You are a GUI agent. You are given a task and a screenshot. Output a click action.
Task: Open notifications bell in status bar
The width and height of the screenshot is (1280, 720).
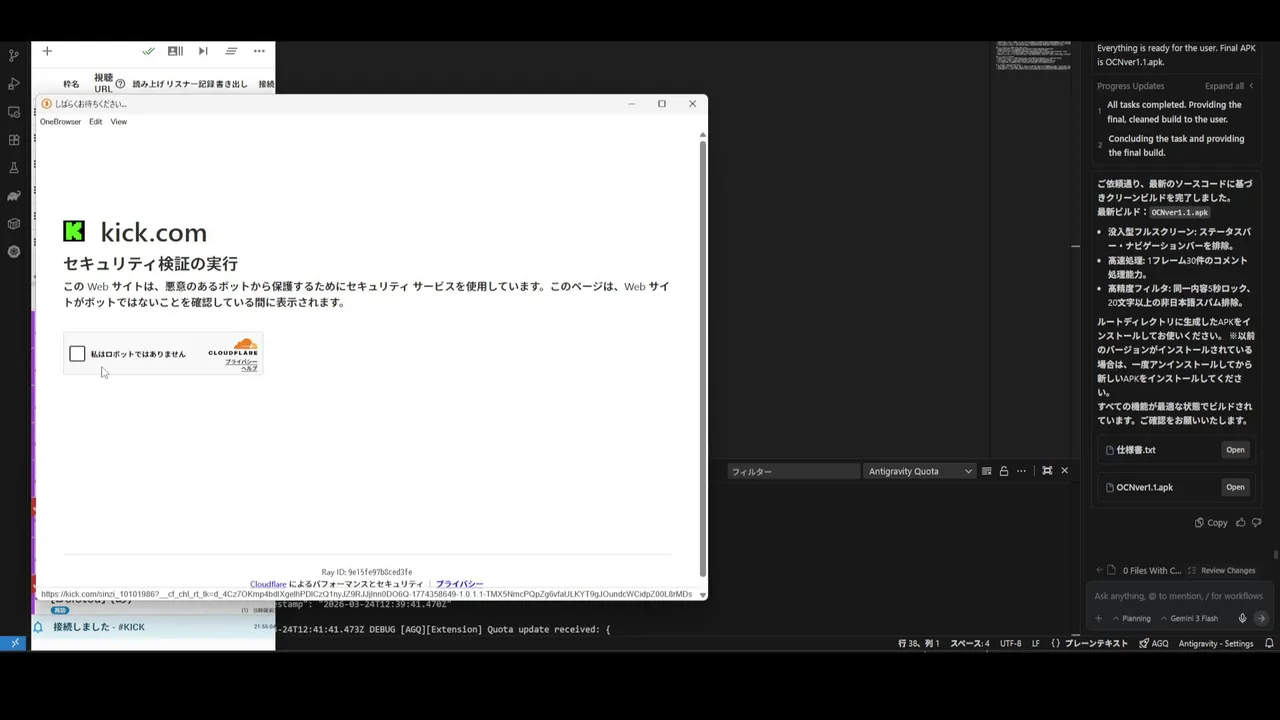click(x=1269, y=643)
